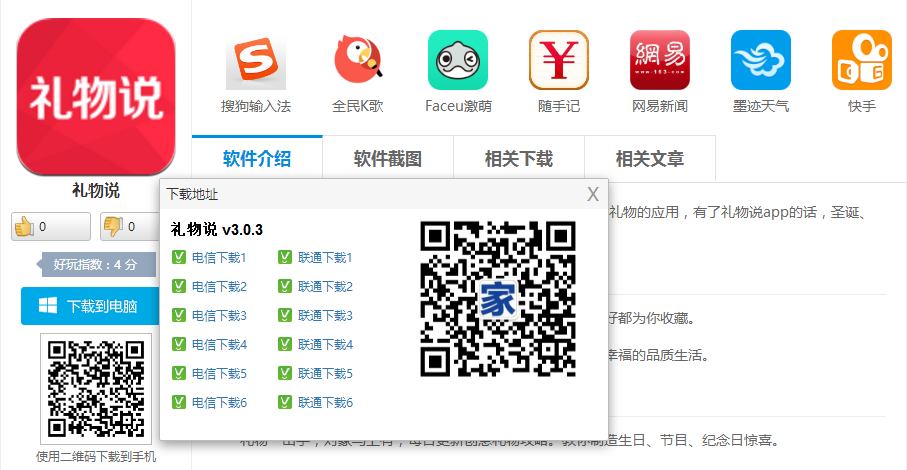Screen dimensions: 907x470
Task: Click the 全民K歌 text label
Action: tap(357, 106)
